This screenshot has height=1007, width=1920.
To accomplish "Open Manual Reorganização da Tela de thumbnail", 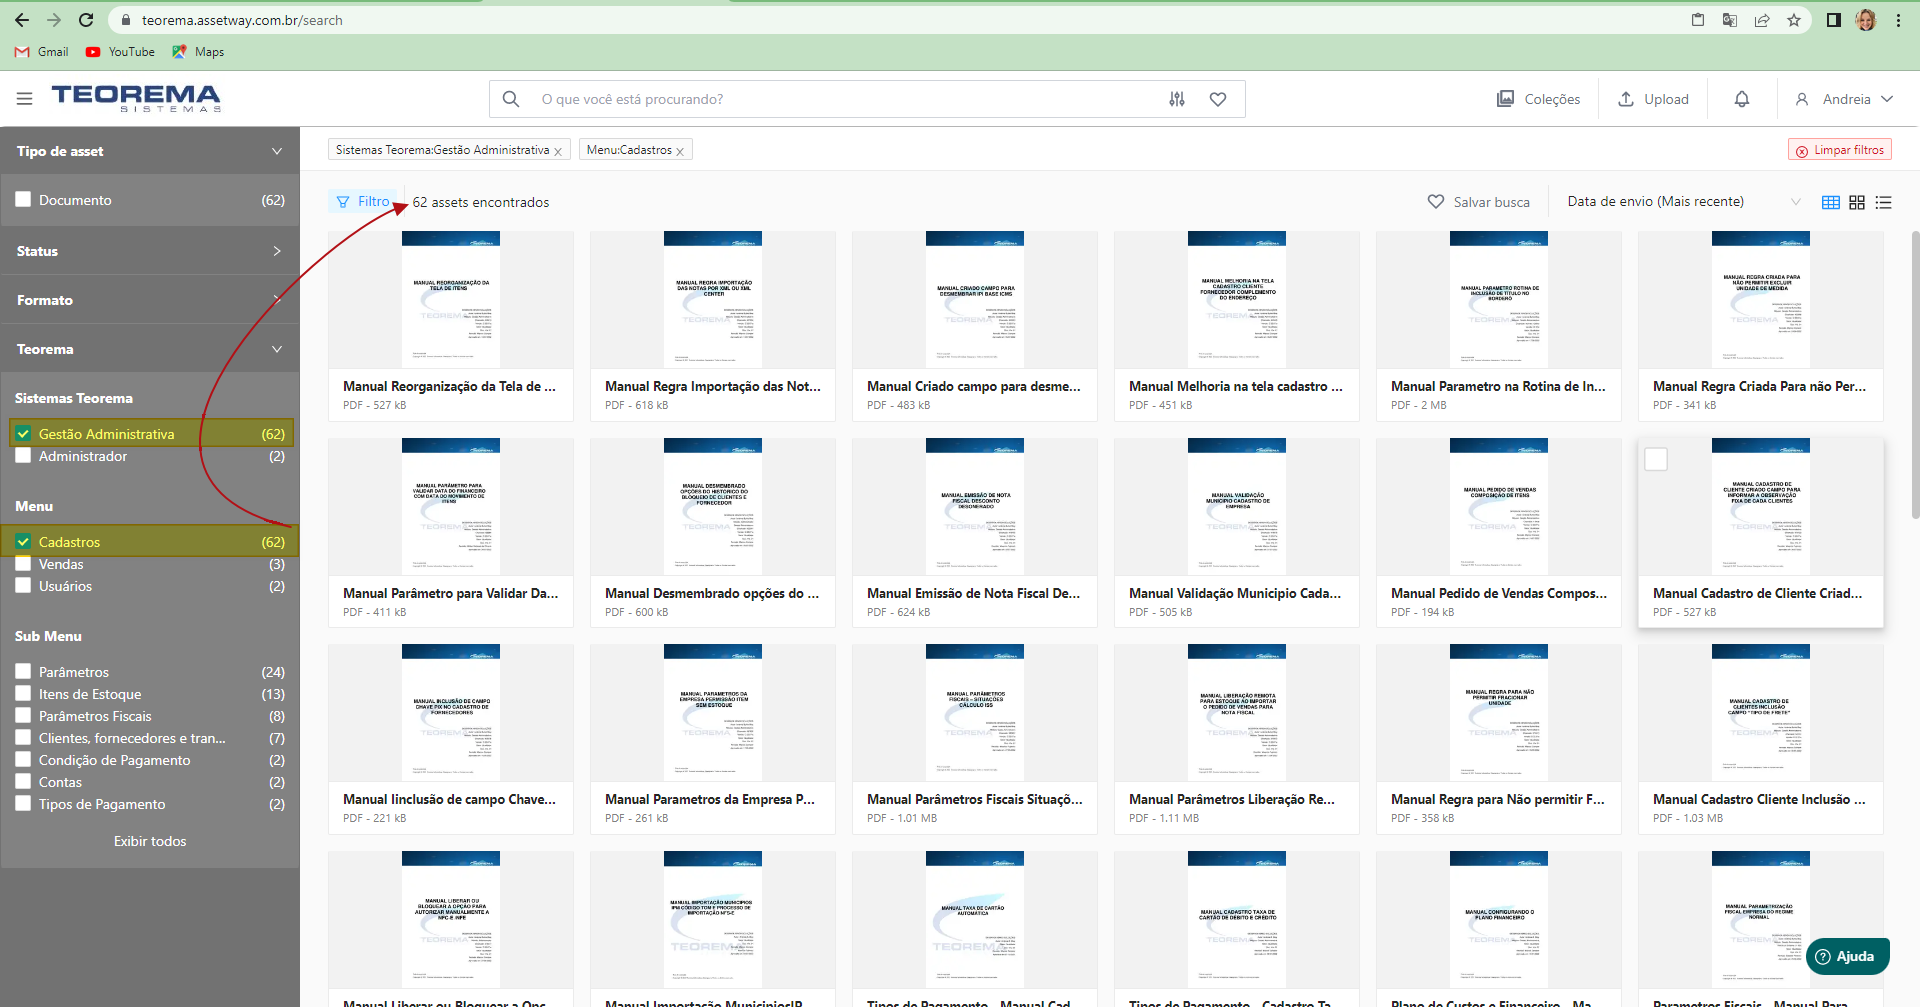I will coord(451,300).
